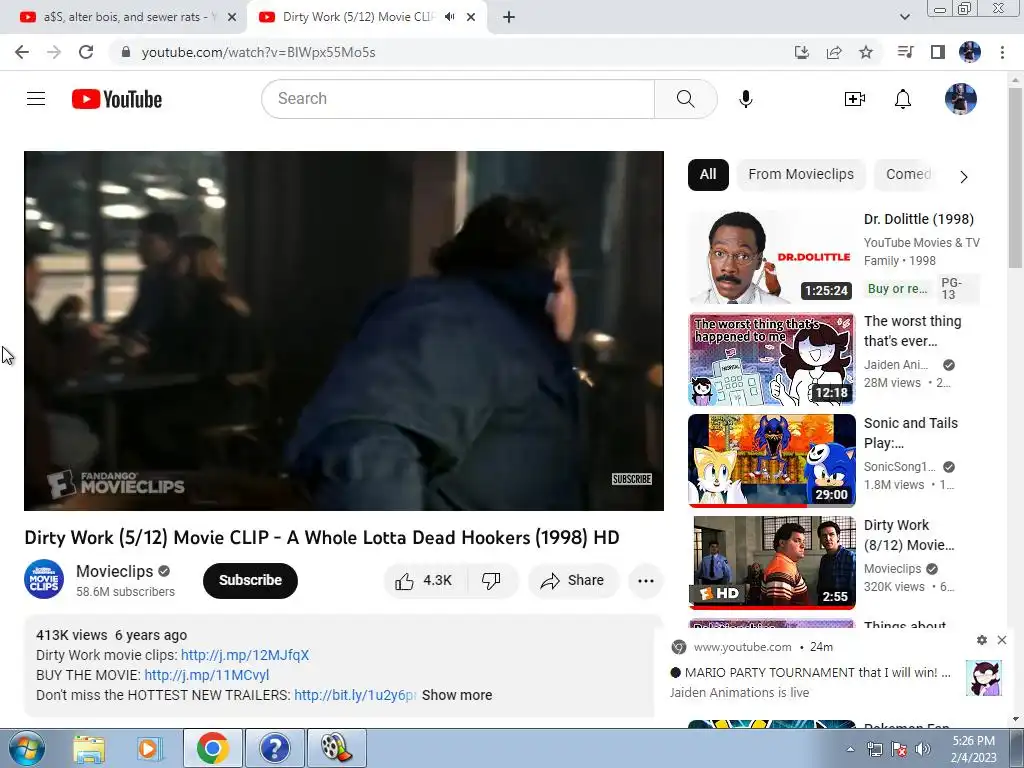
Task: Expand description with Show more
Action: (x=456, y=695)
